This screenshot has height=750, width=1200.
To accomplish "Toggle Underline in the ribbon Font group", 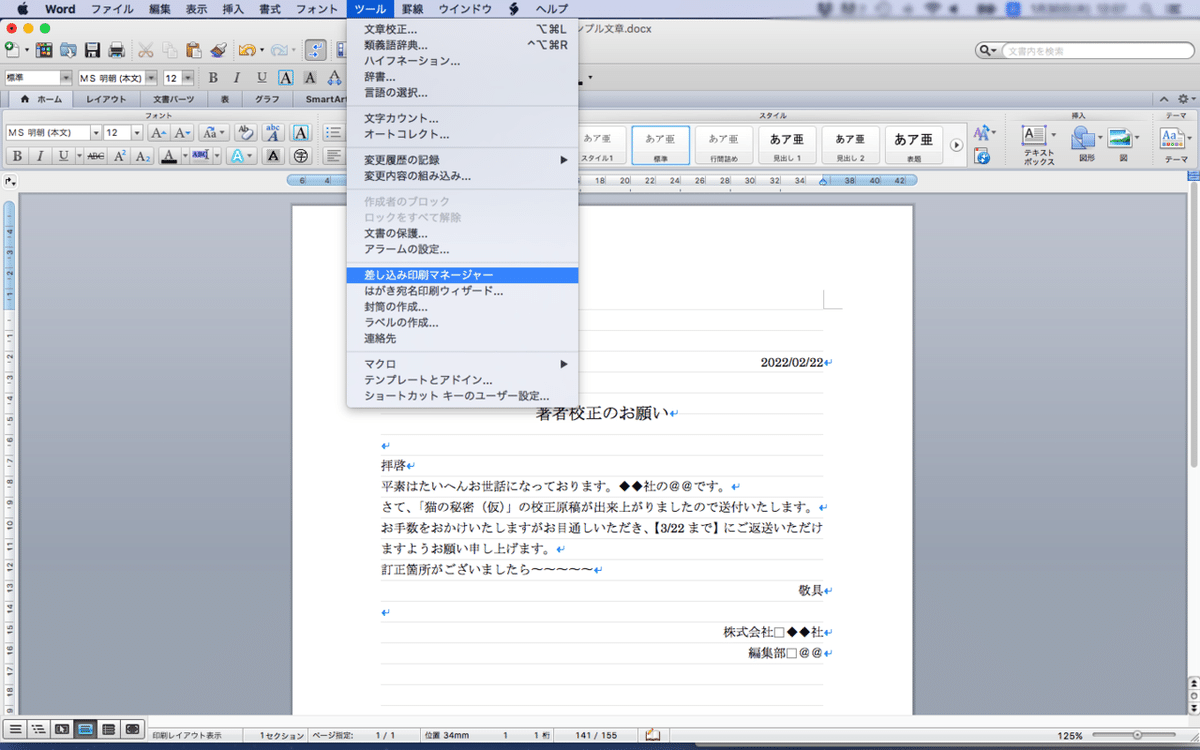I will 63,156.
